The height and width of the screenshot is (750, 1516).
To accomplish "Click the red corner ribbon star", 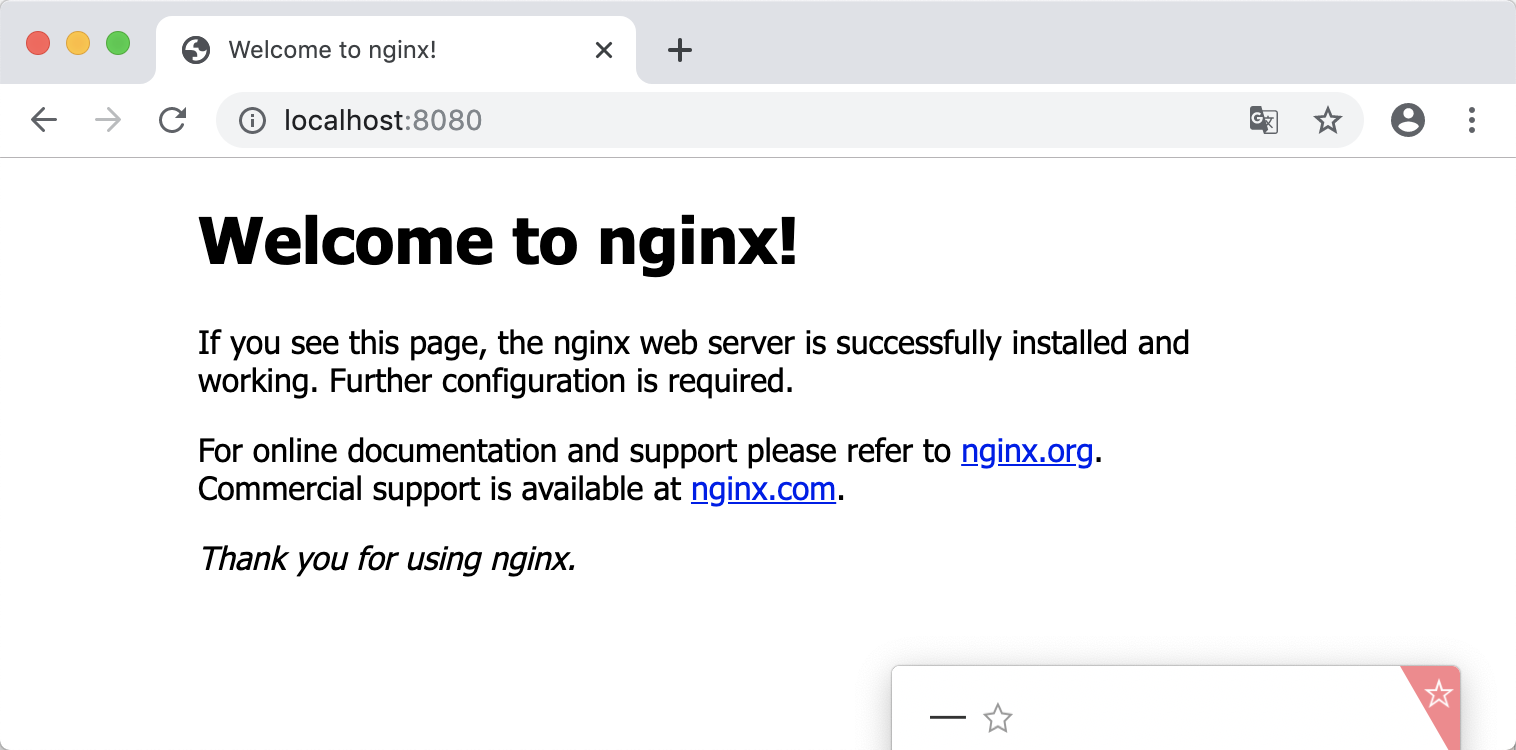I will tap(1439, 693).
